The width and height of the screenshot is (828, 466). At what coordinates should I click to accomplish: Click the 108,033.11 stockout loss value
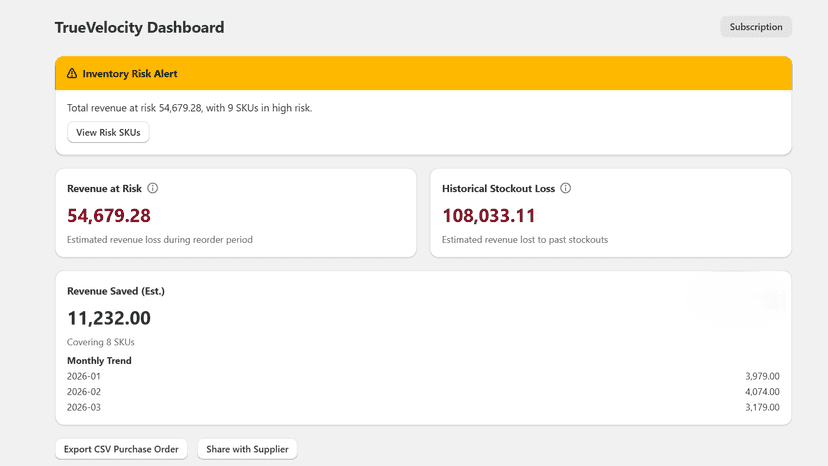[489, 216]
